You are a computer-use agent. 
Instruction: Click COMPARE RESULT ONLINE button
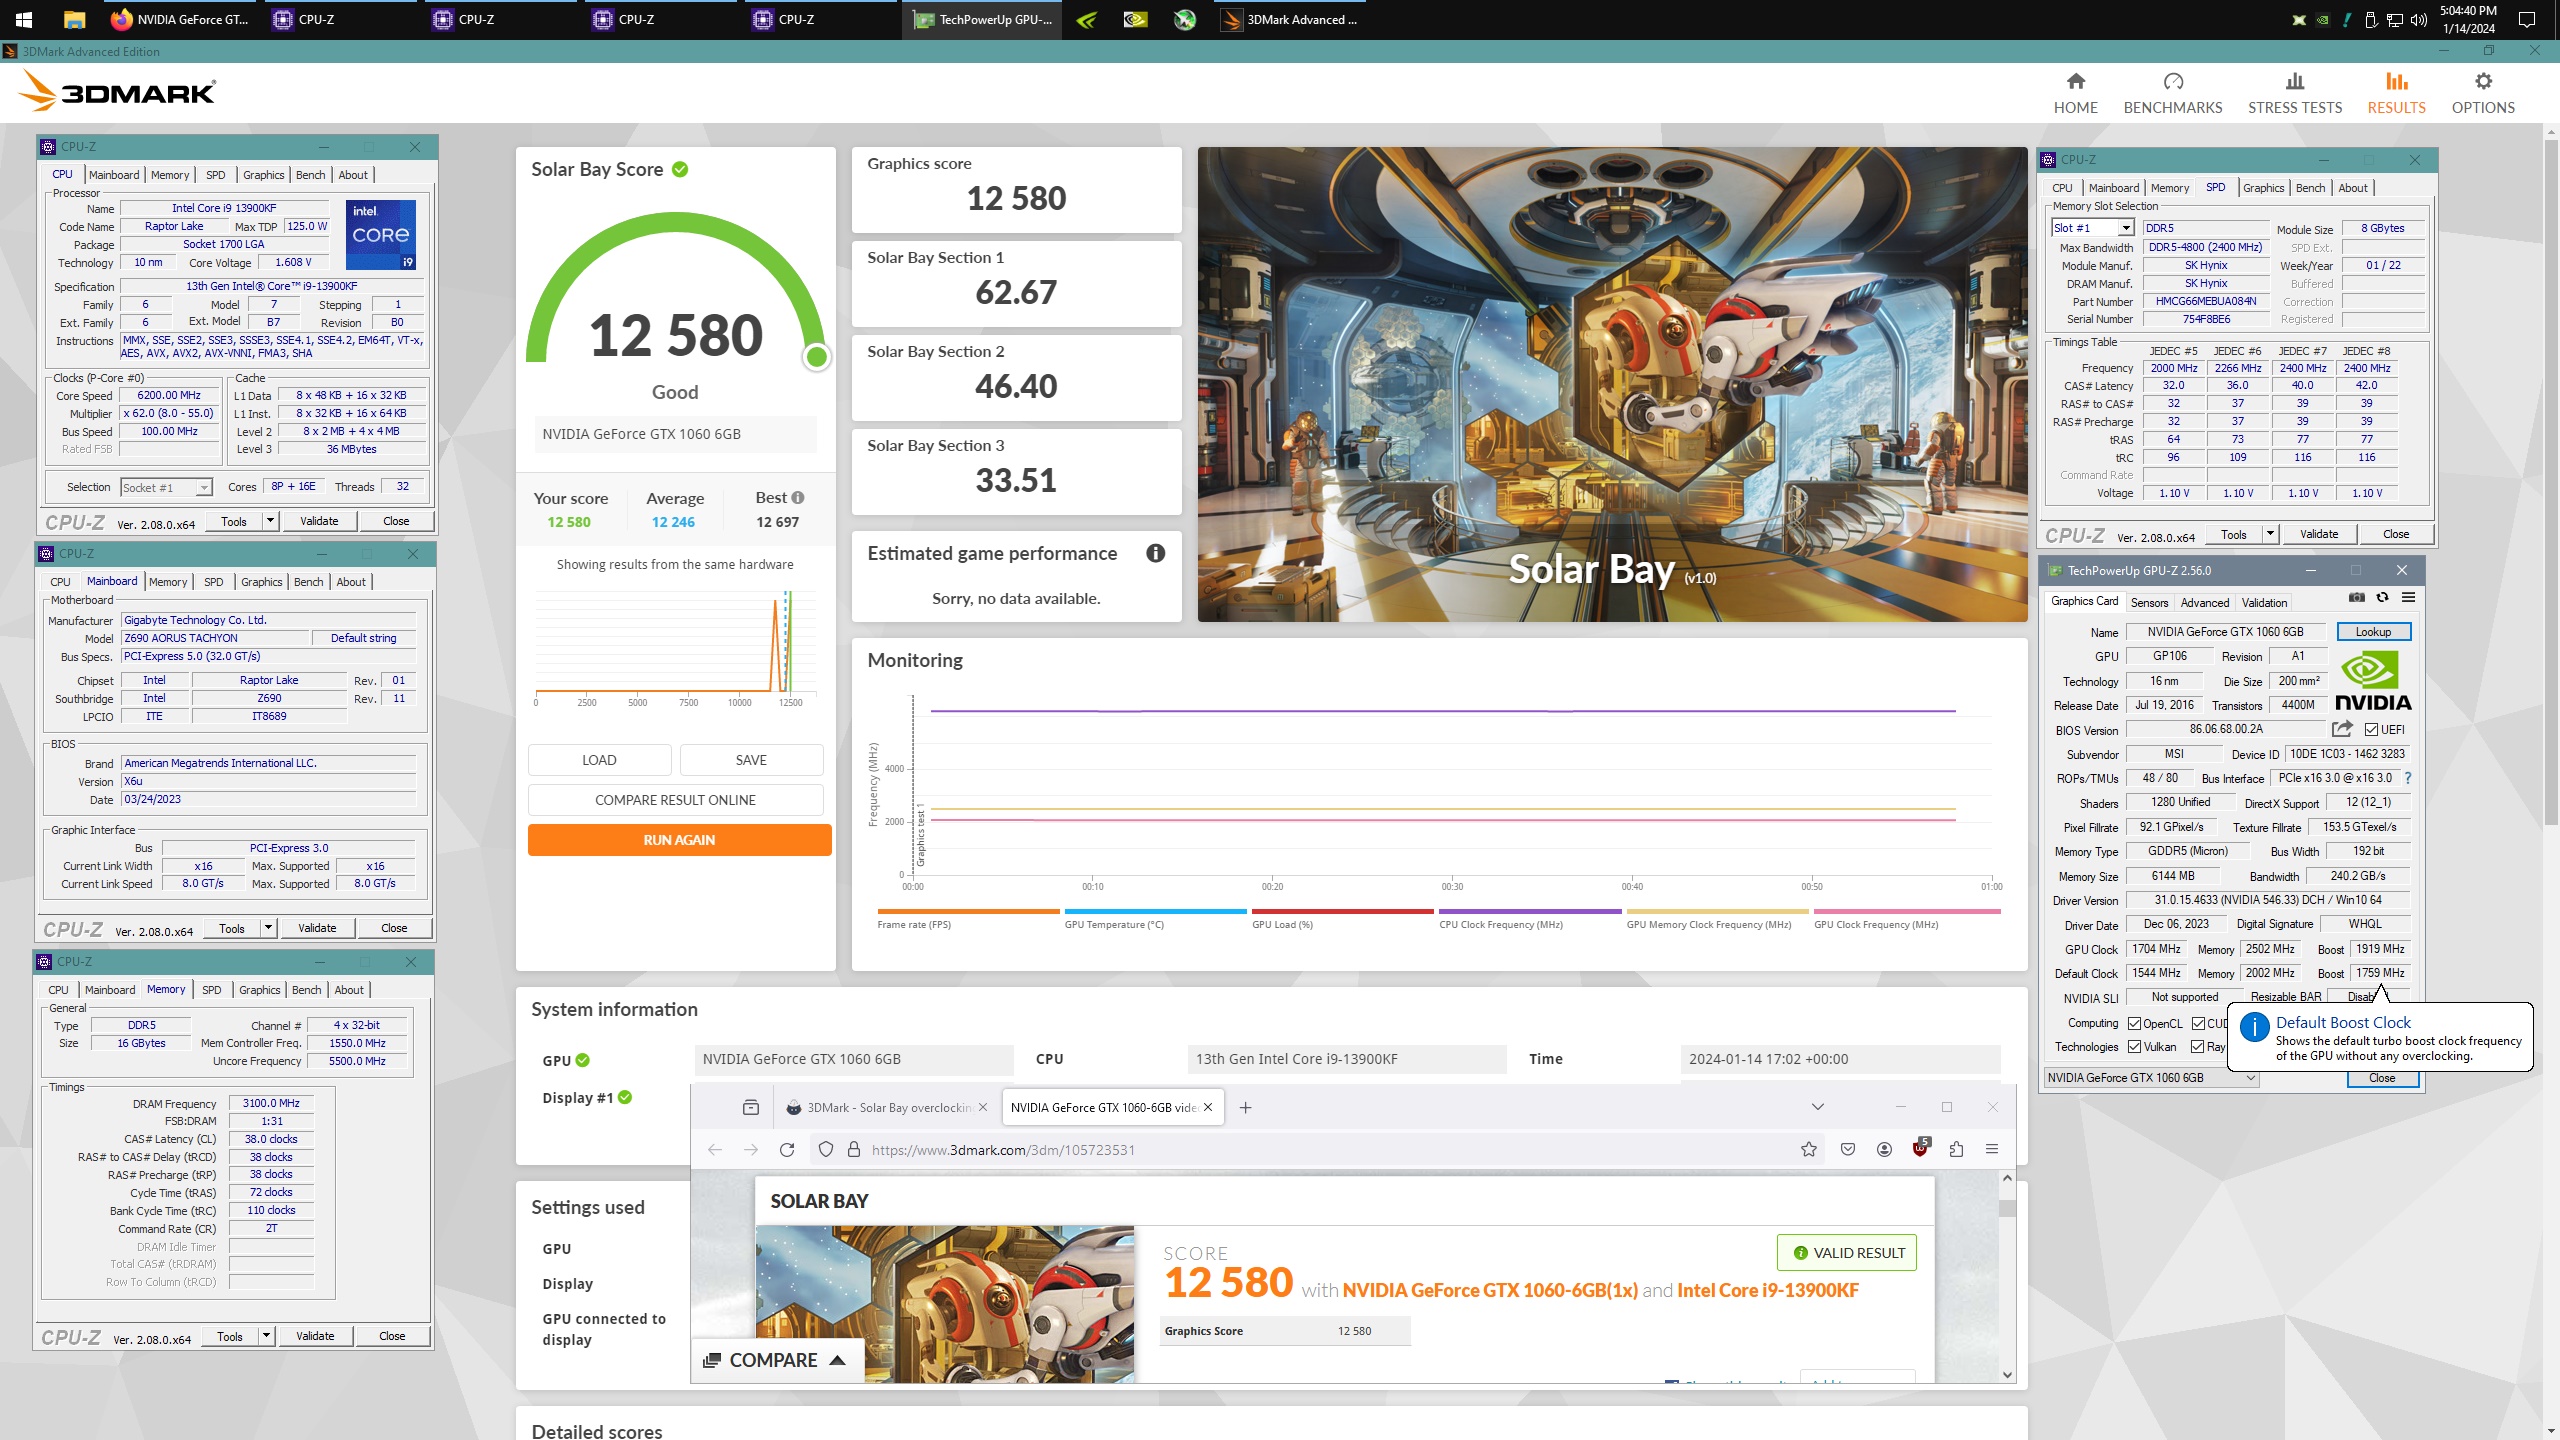tap(675, 800)
